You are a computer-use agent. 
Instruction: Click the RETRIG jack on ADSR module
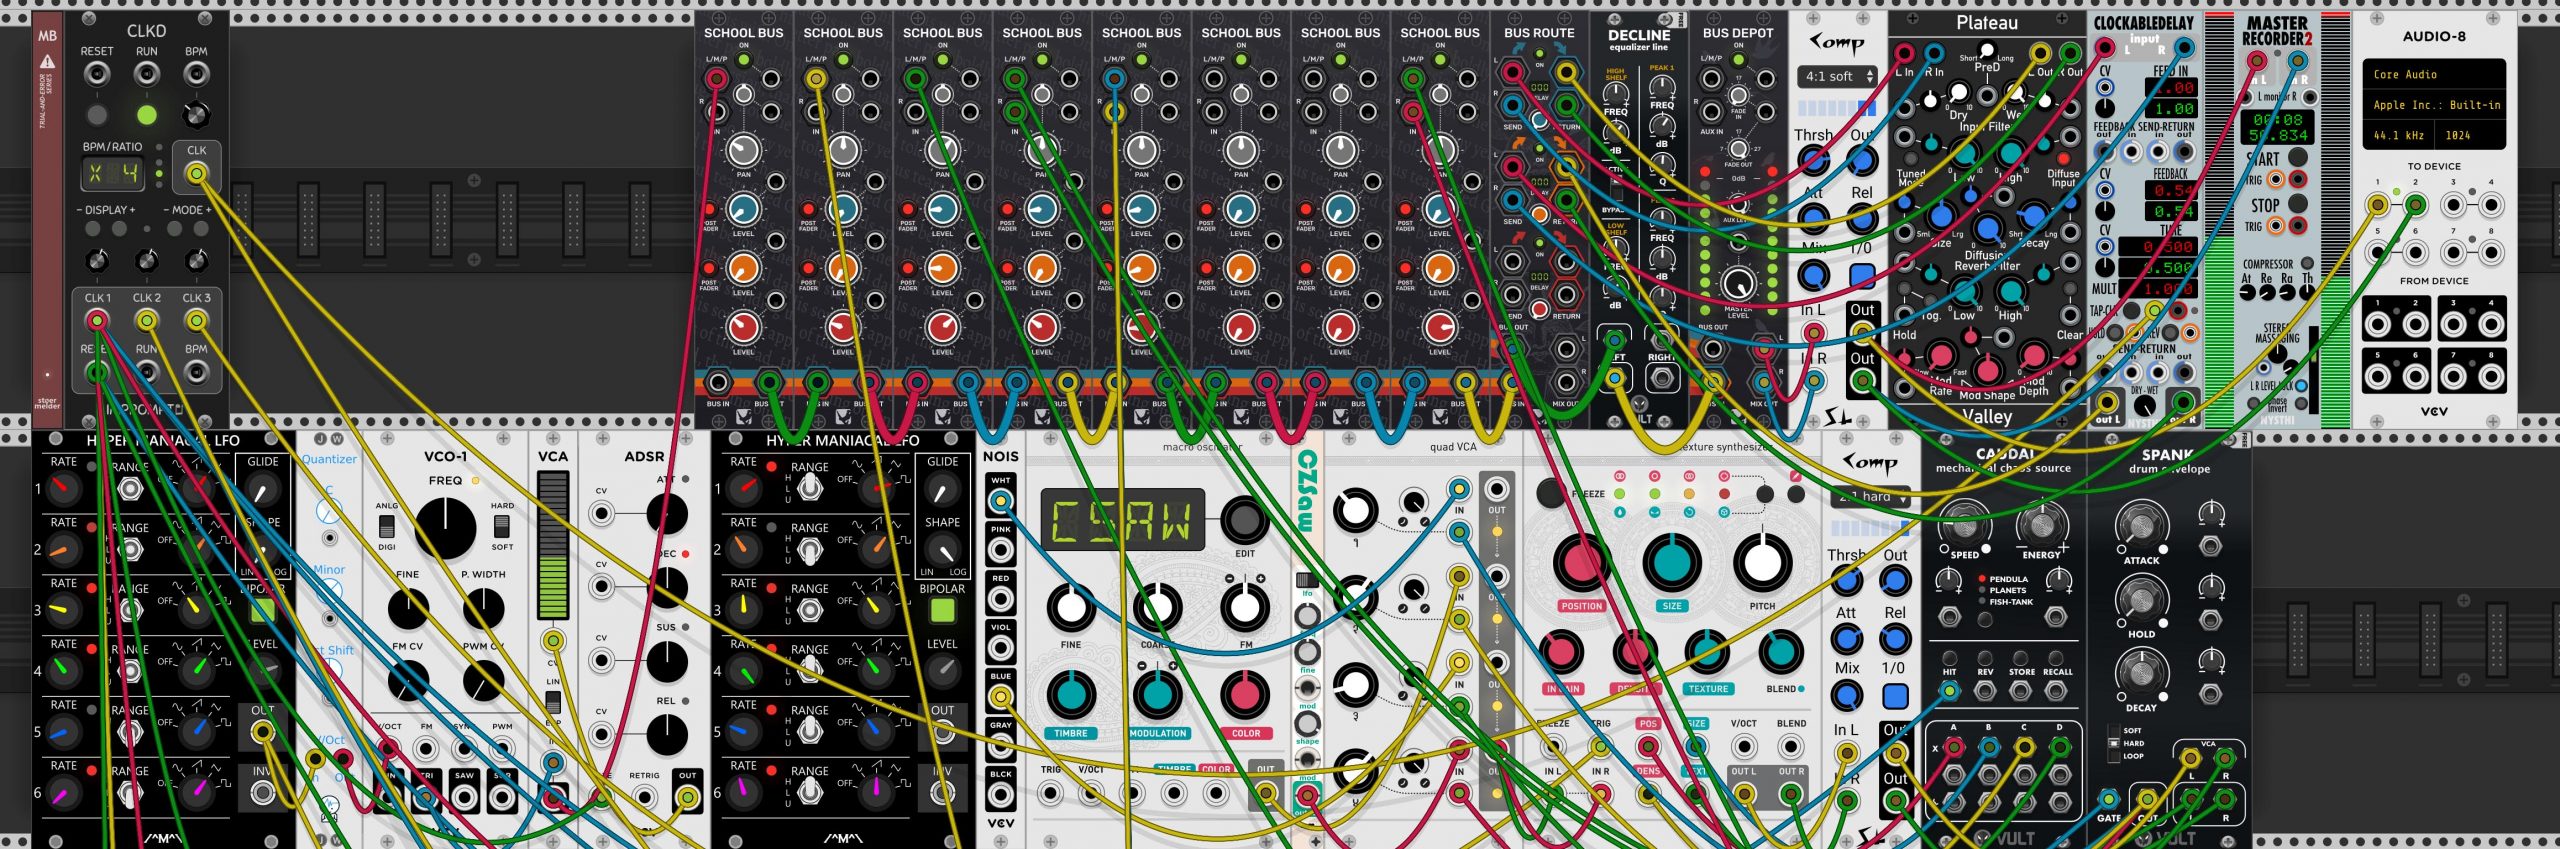645,797
